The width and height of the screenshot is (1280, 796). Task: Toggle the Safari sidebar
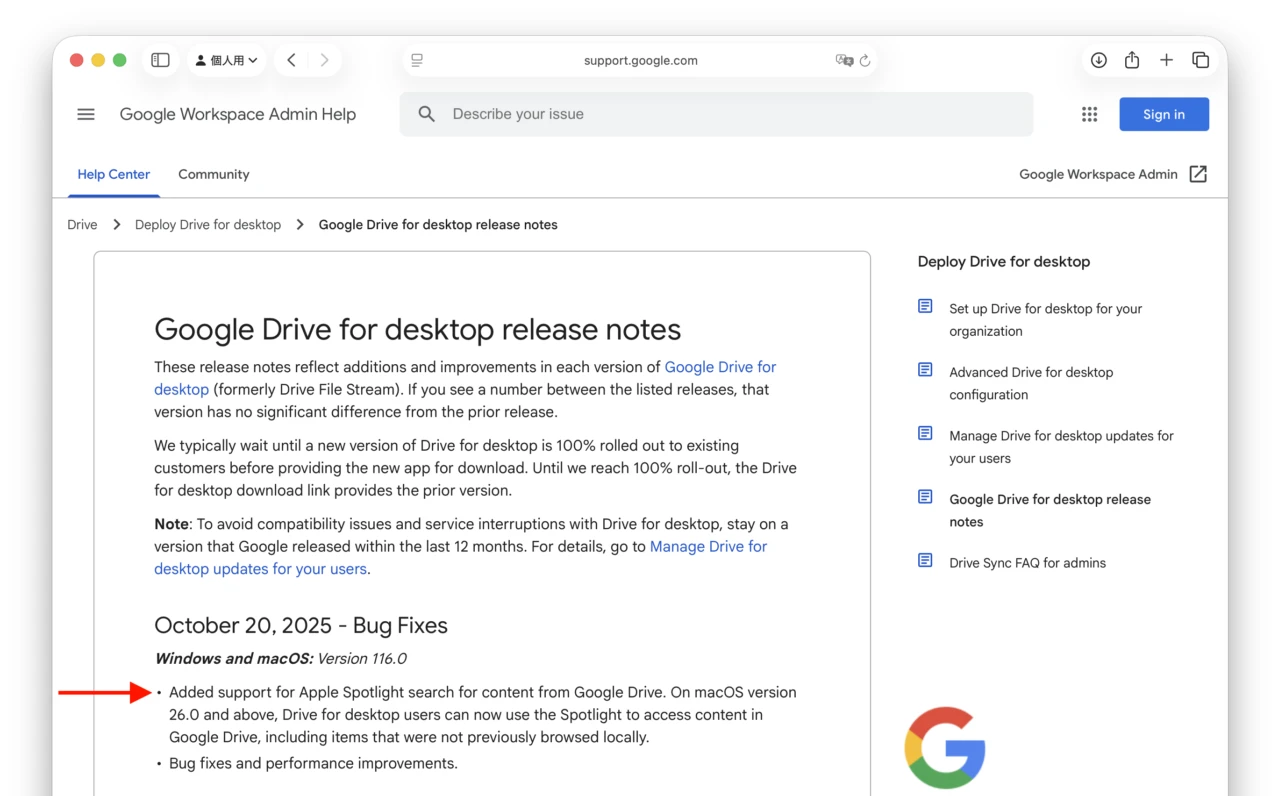tap(160, 60)
